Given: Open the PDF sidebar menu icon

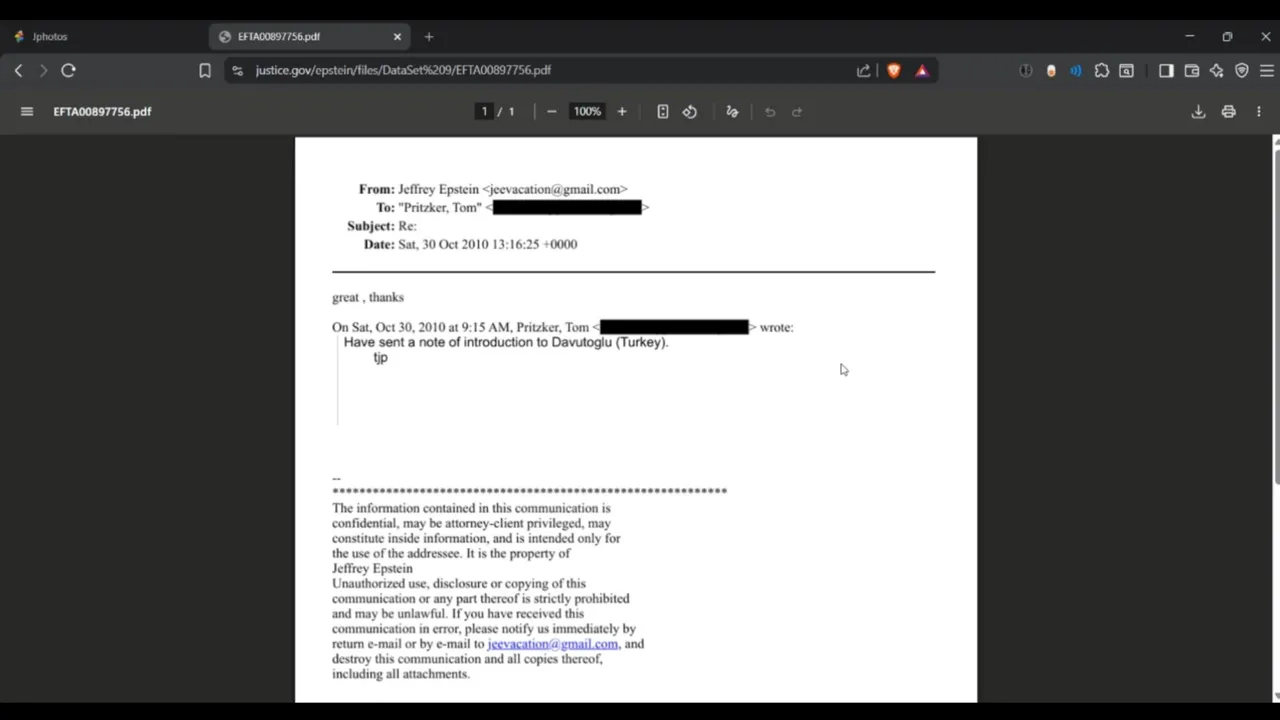Looking at the screenshot, I should click(27, 111).
